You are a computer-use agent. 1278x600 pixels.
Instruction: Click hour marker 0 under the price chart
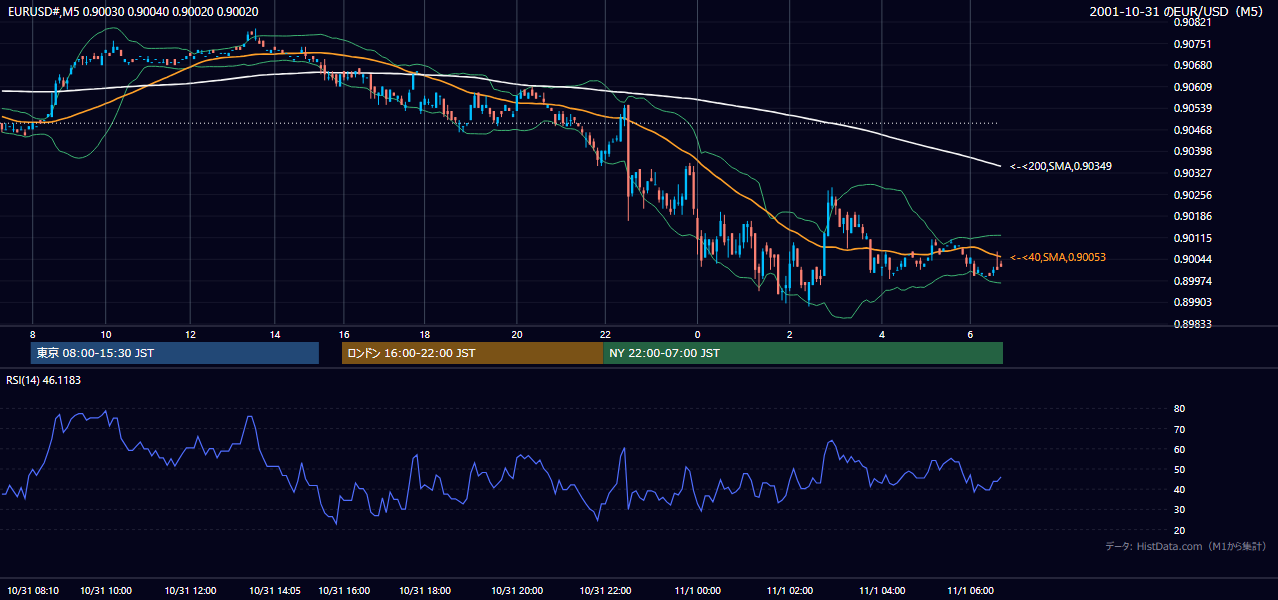(x=697, y=334)
